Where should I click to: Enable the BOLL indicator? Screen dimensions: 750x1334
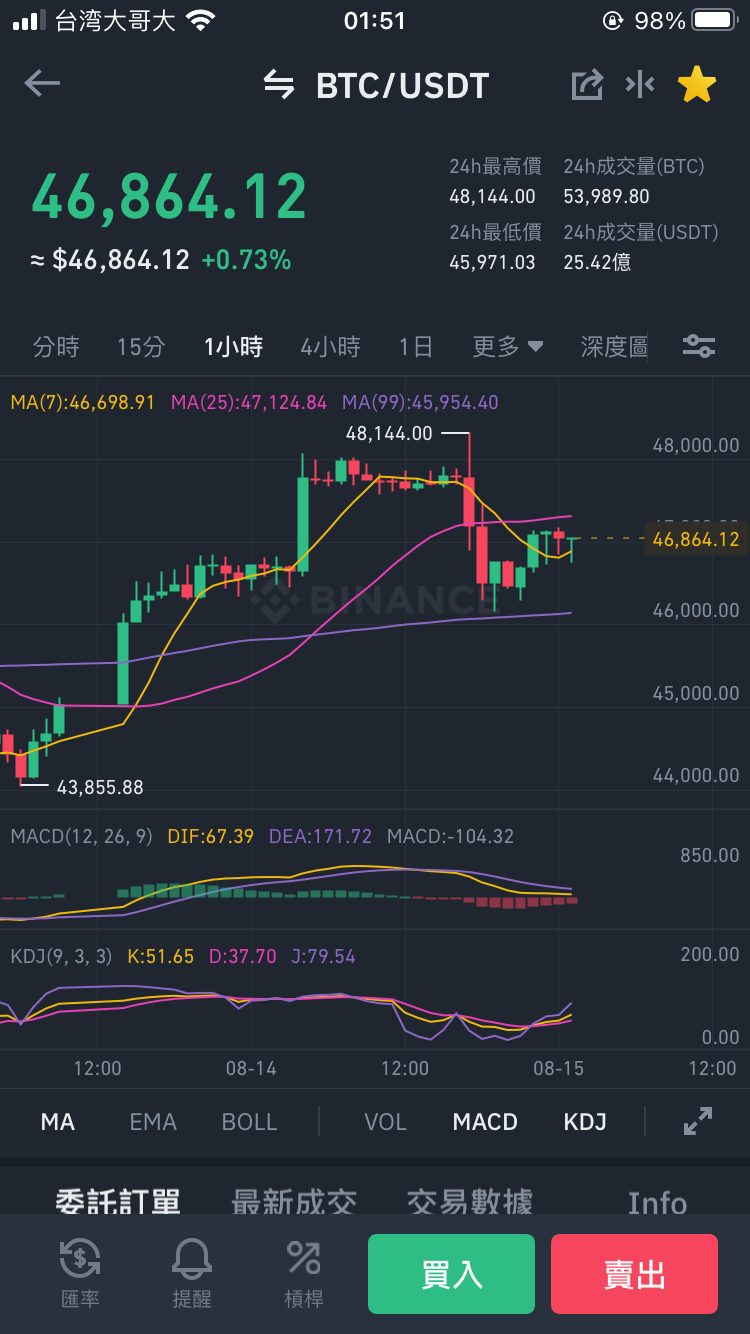249,1122
